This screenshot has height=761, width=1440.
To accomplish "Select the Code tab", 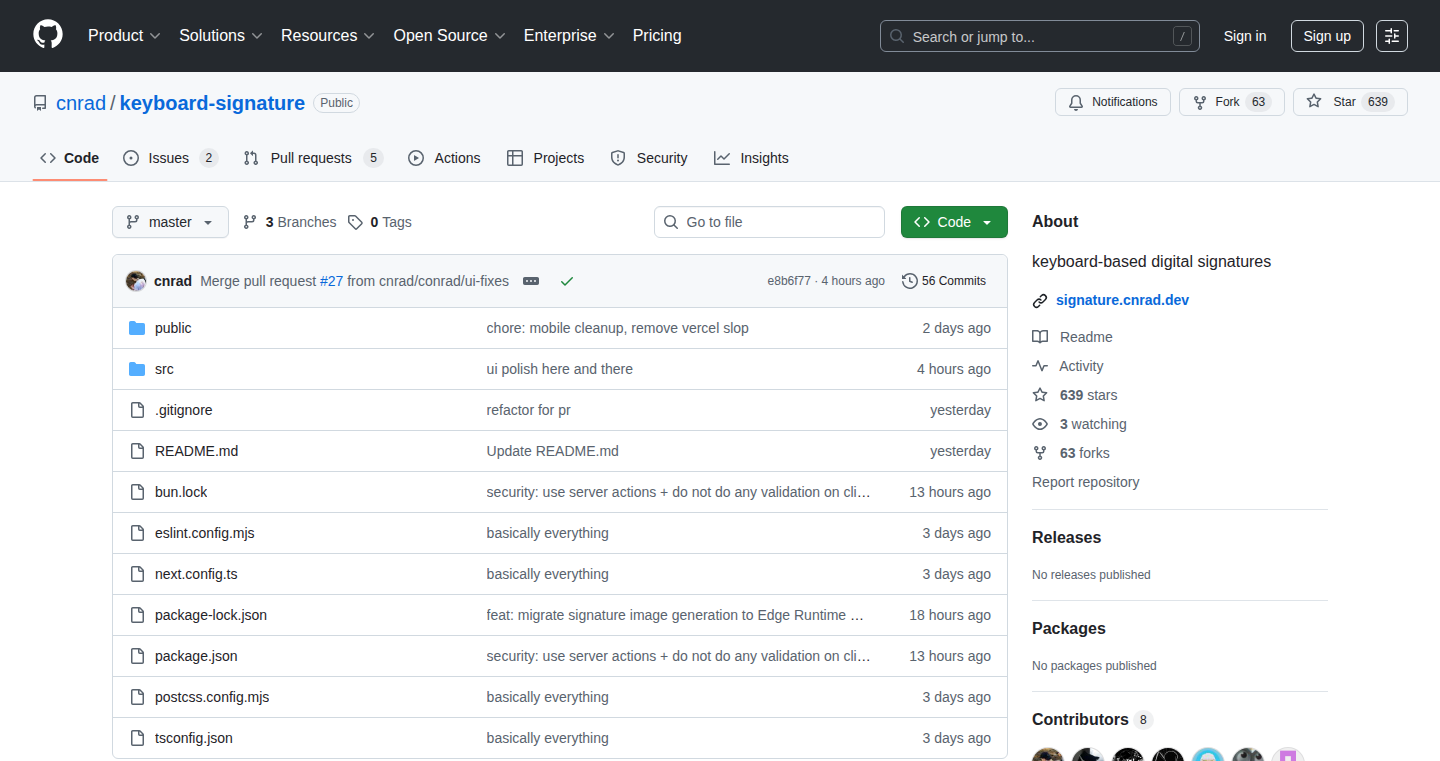I will coord(70,158).
